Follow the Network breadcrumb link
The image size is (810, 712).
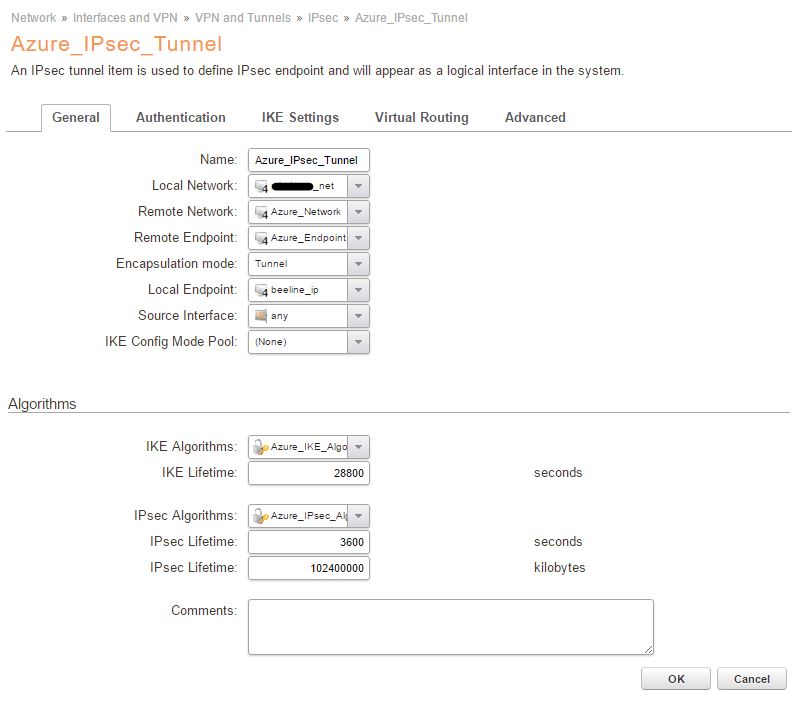[x=34, y=18]
